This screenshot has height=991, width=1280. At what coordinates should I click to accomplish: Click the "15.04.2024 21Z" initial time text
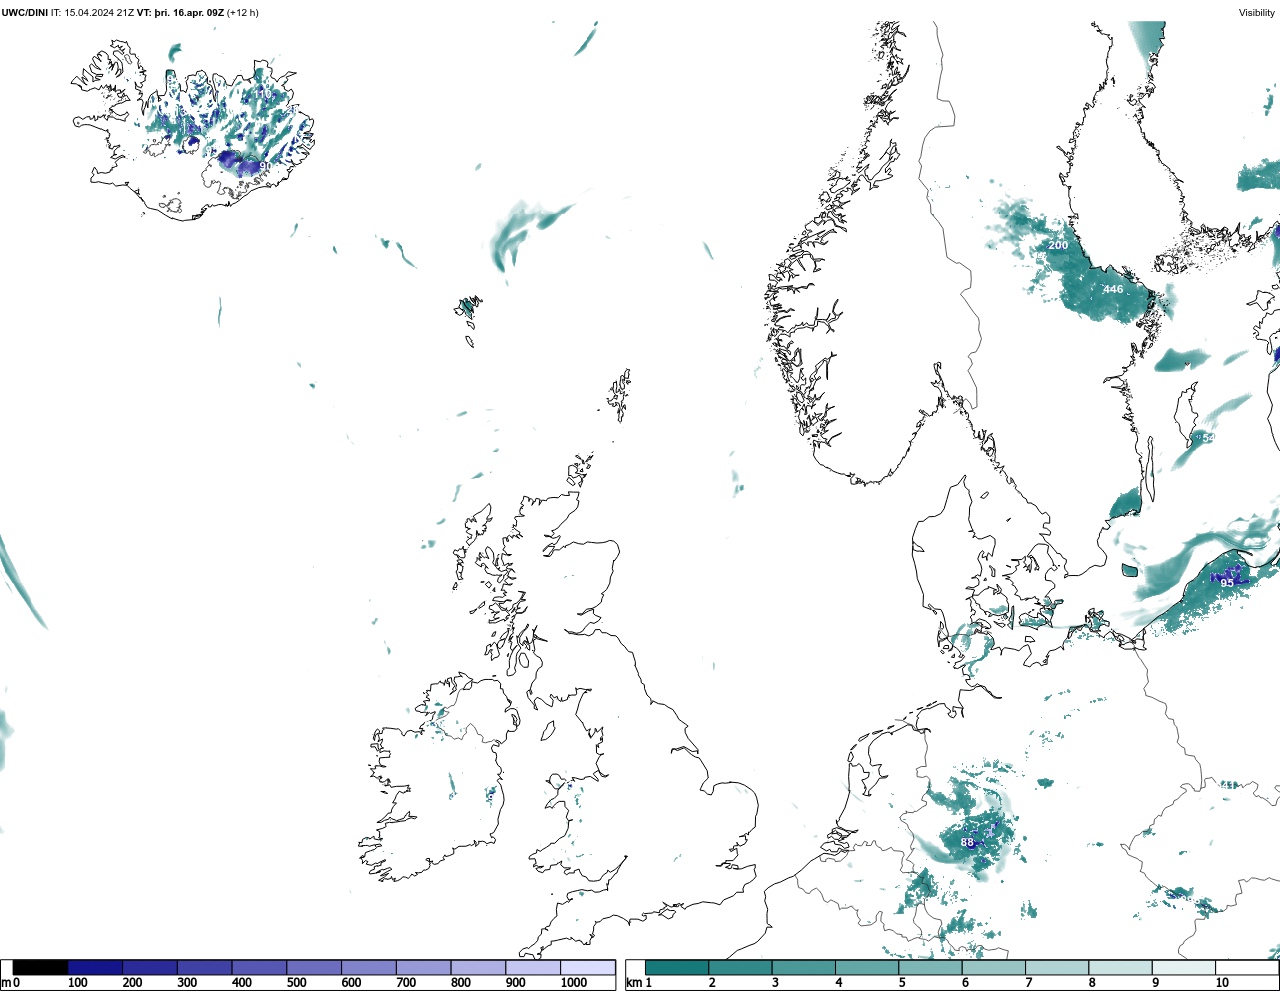99,13
